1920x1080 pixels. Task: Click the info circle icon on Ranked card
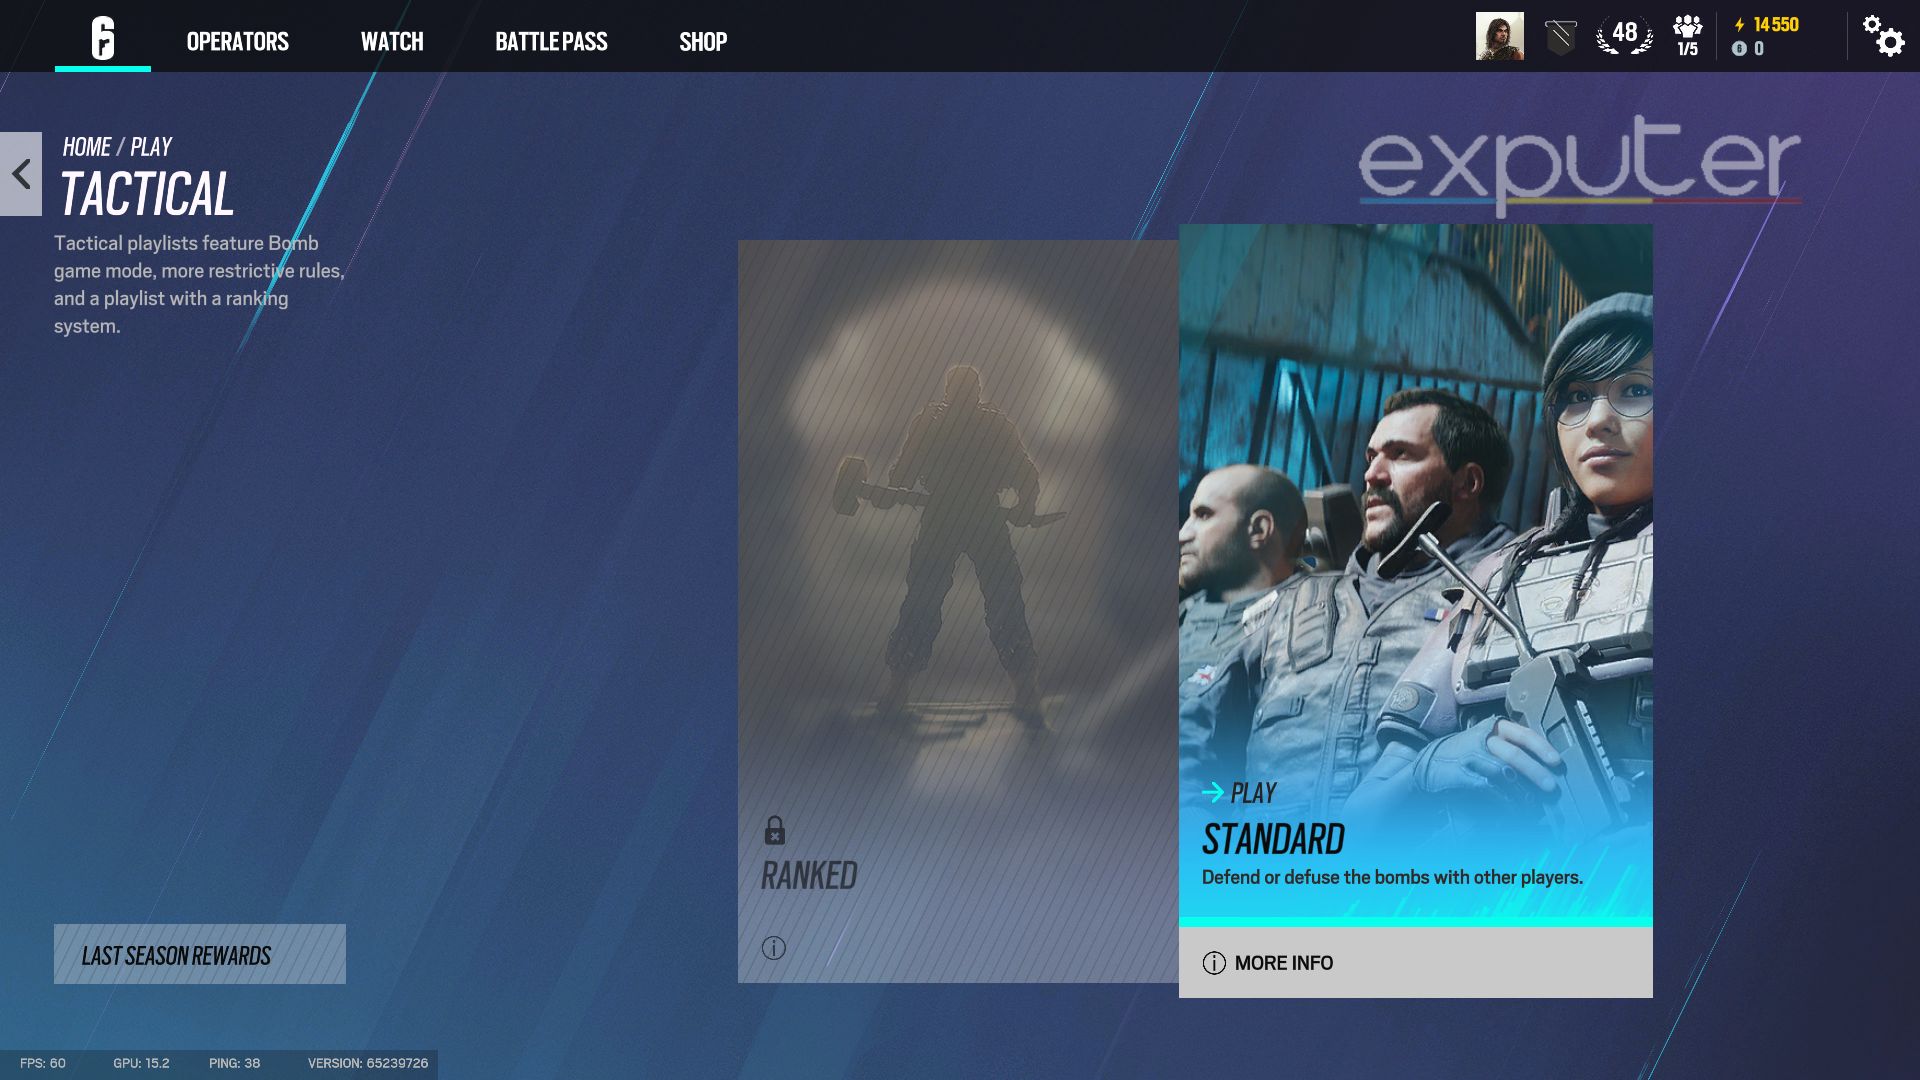click(774, 947)
